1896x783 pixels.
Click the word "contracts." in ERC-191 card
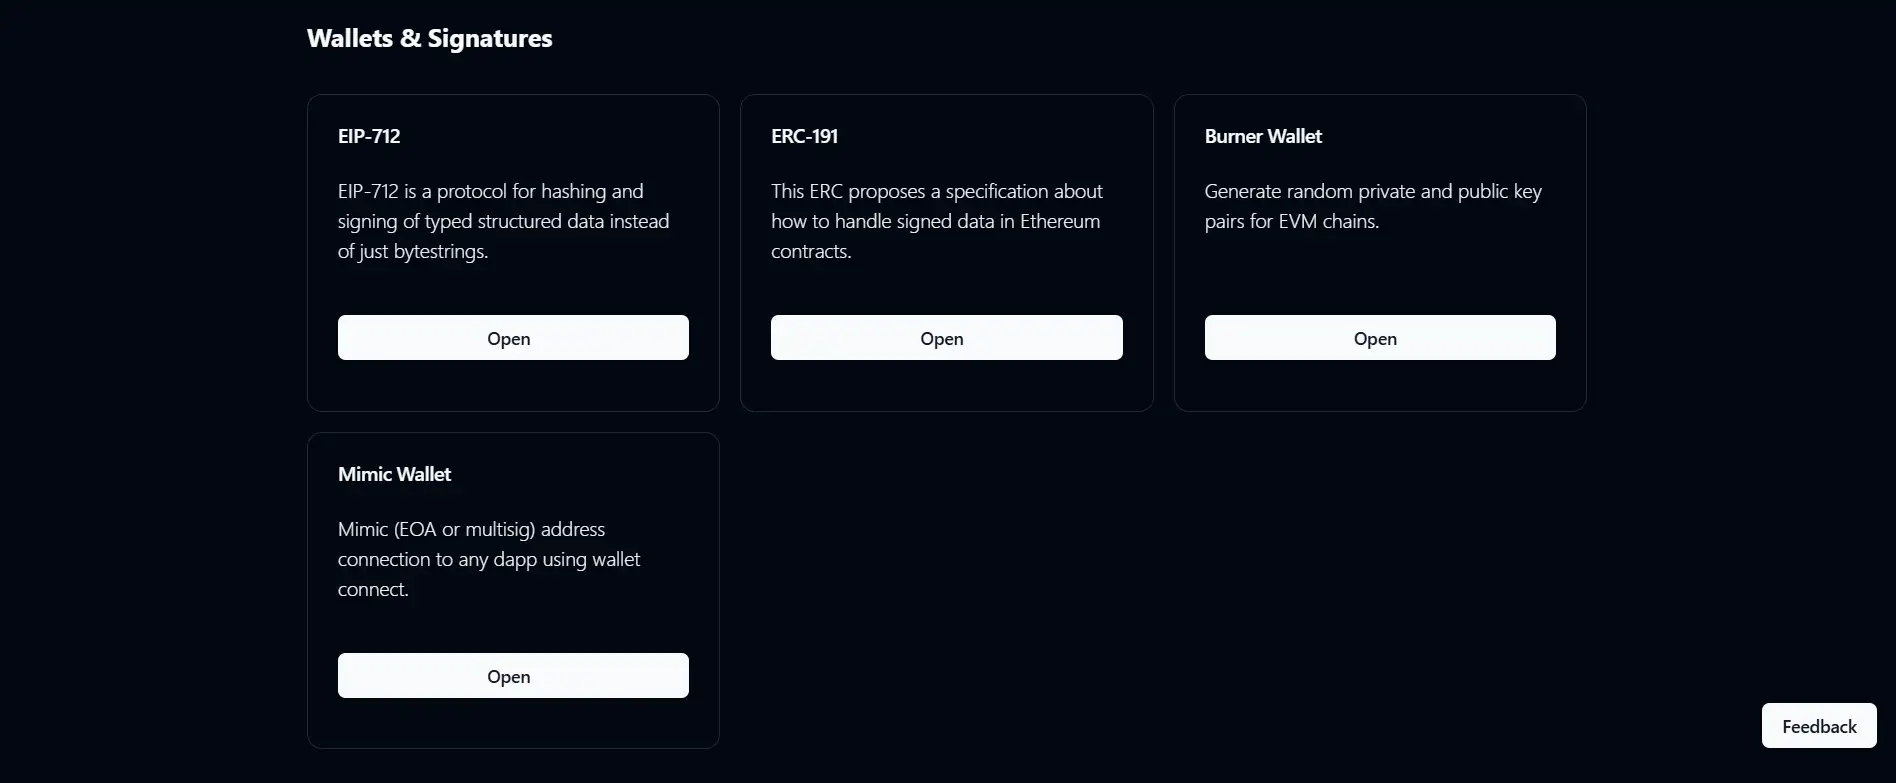click(811, 251)
